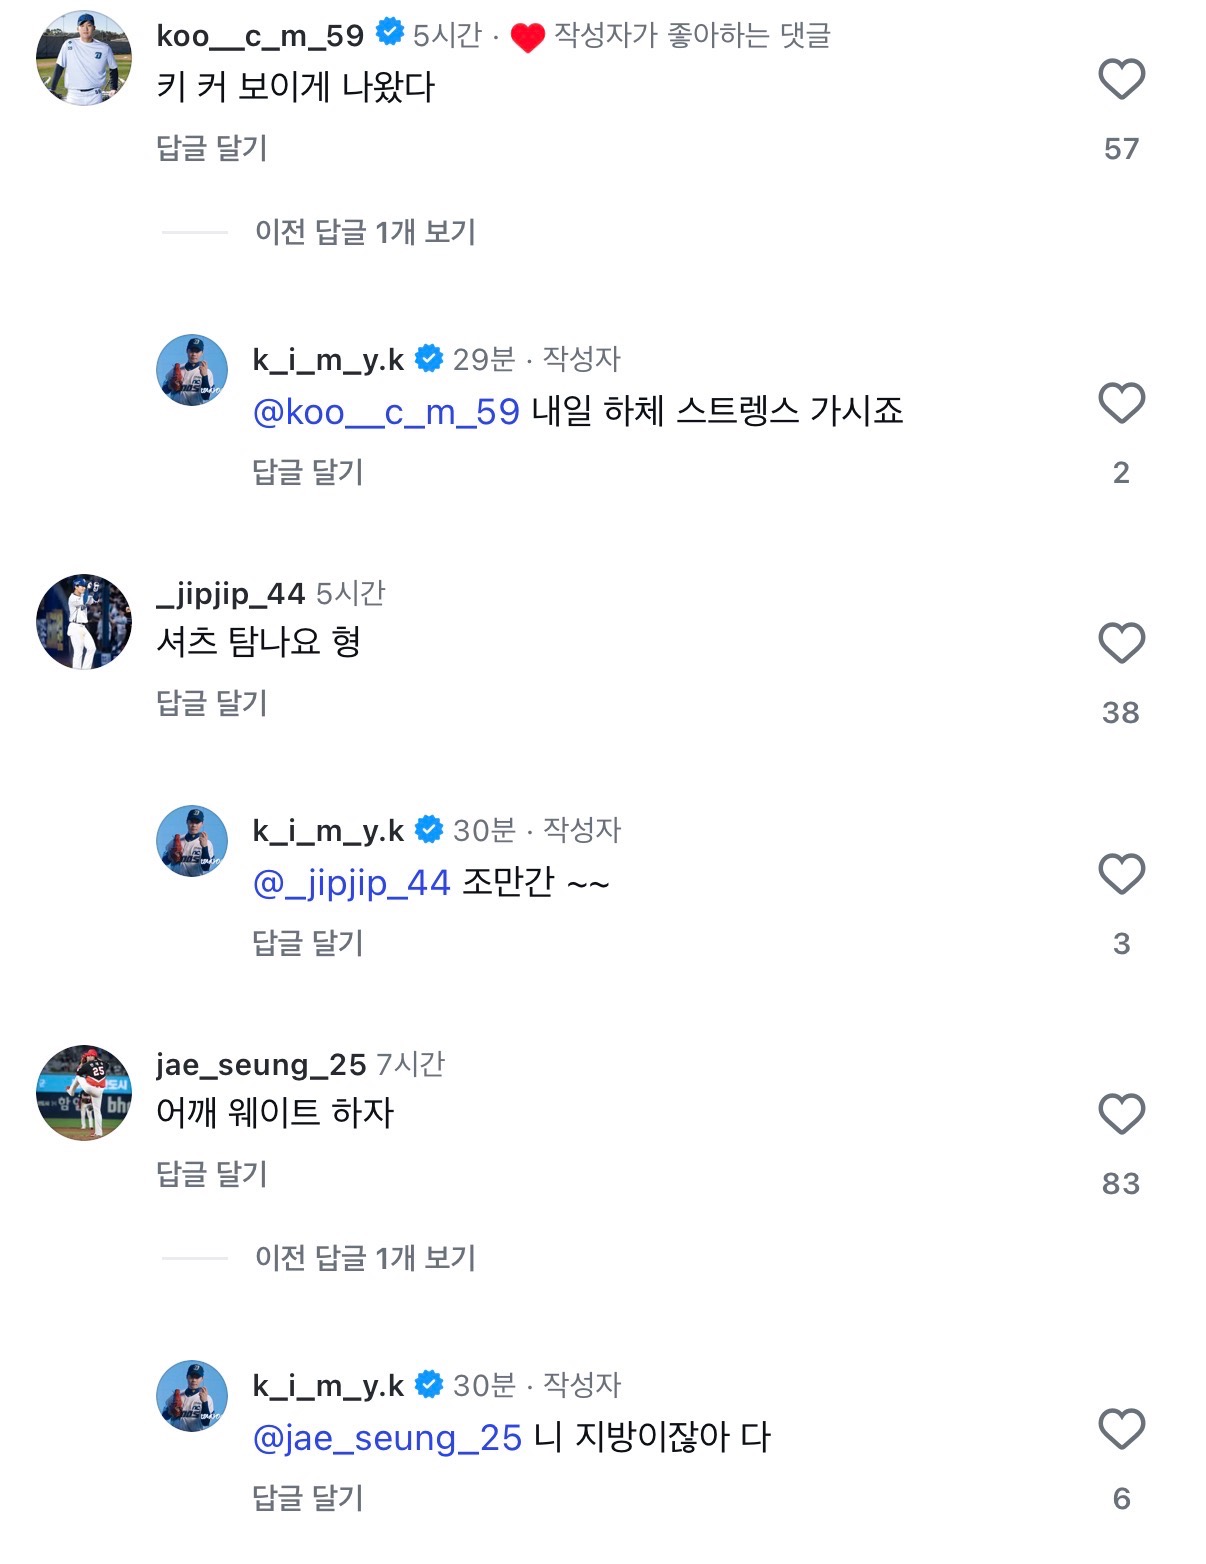Expand previous reply under koo__c_m_59's comment
The height and width of the screenshot is (1564, 1206).
click(x=365, y=233)
